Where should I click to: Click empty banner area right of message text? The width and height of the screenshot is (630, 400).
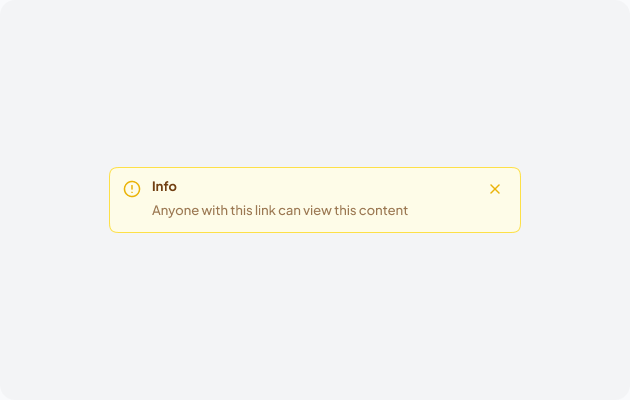pos(460,212)
